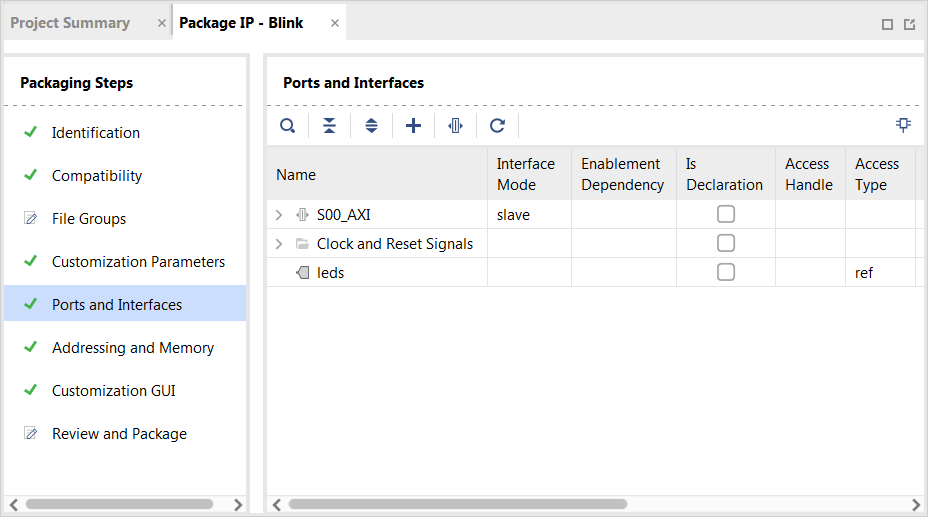Enable Is Declaration for leds port
928x517 pixels.
click(x=726, y=272)
